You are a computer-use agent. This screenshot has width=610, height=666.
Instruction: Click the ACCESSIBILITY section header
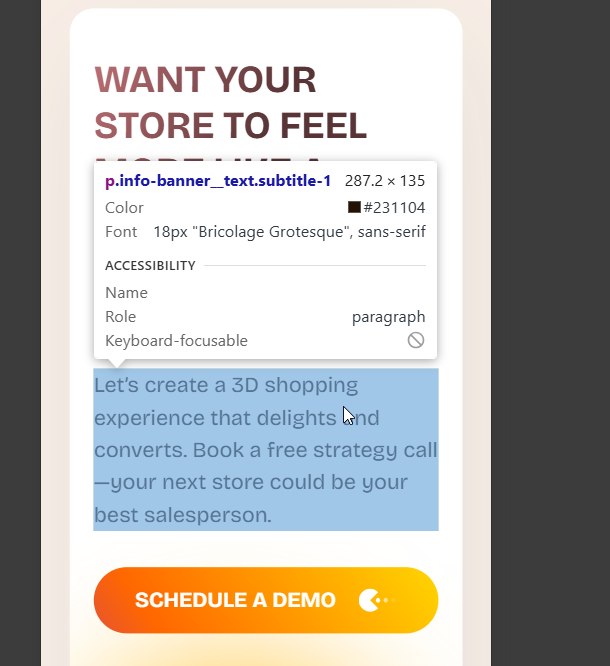coord(150,265)
